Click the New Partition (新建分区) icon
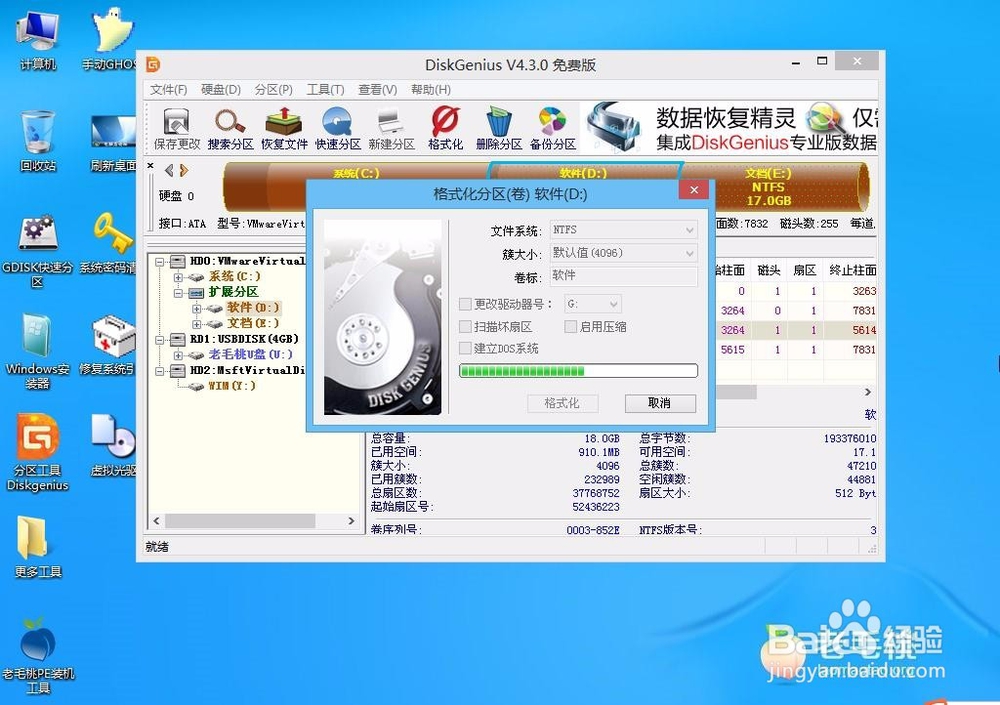1000x705 pixels. (x=392, y=128)
